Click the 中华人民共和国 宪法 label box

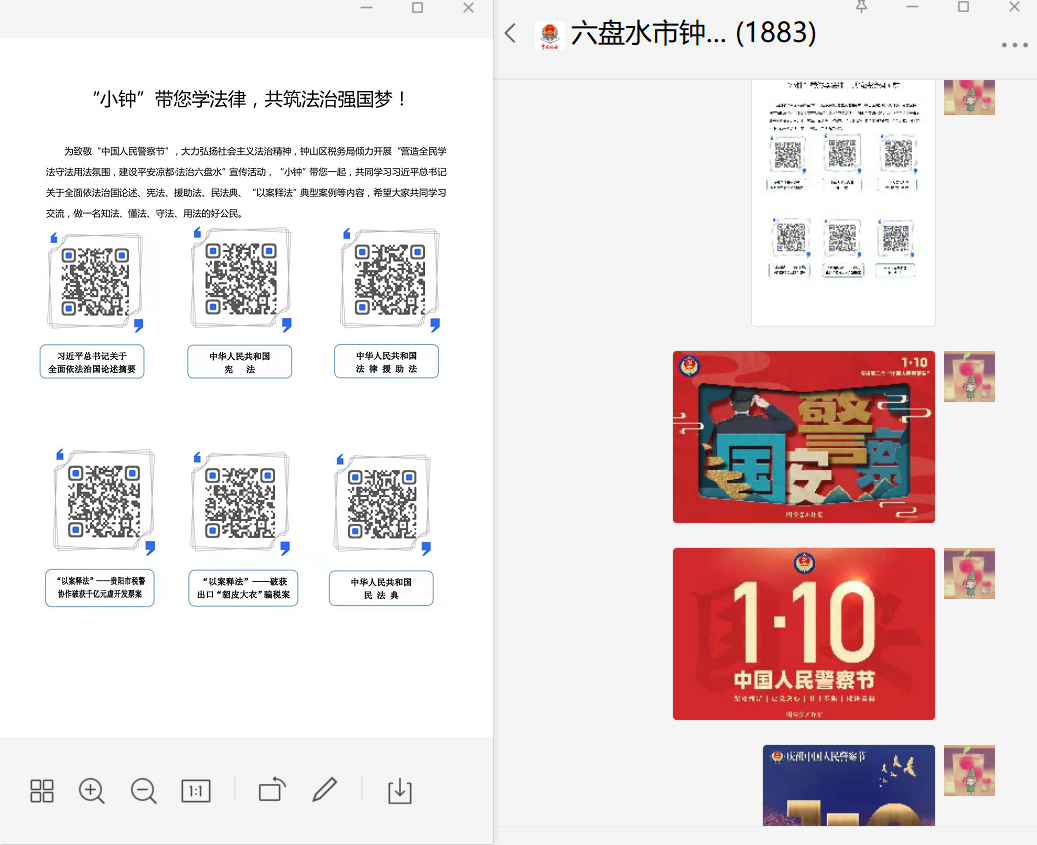[239, 362]
